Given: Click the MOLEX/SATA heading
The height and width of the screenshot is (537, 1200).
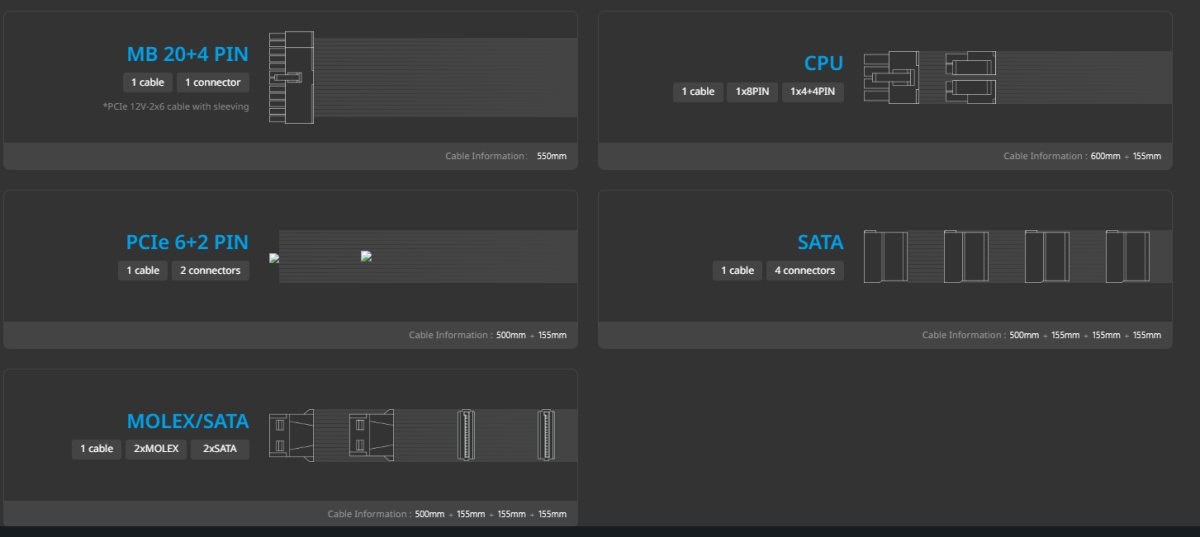Looking at the screenshot, I should tap(187, 421).
